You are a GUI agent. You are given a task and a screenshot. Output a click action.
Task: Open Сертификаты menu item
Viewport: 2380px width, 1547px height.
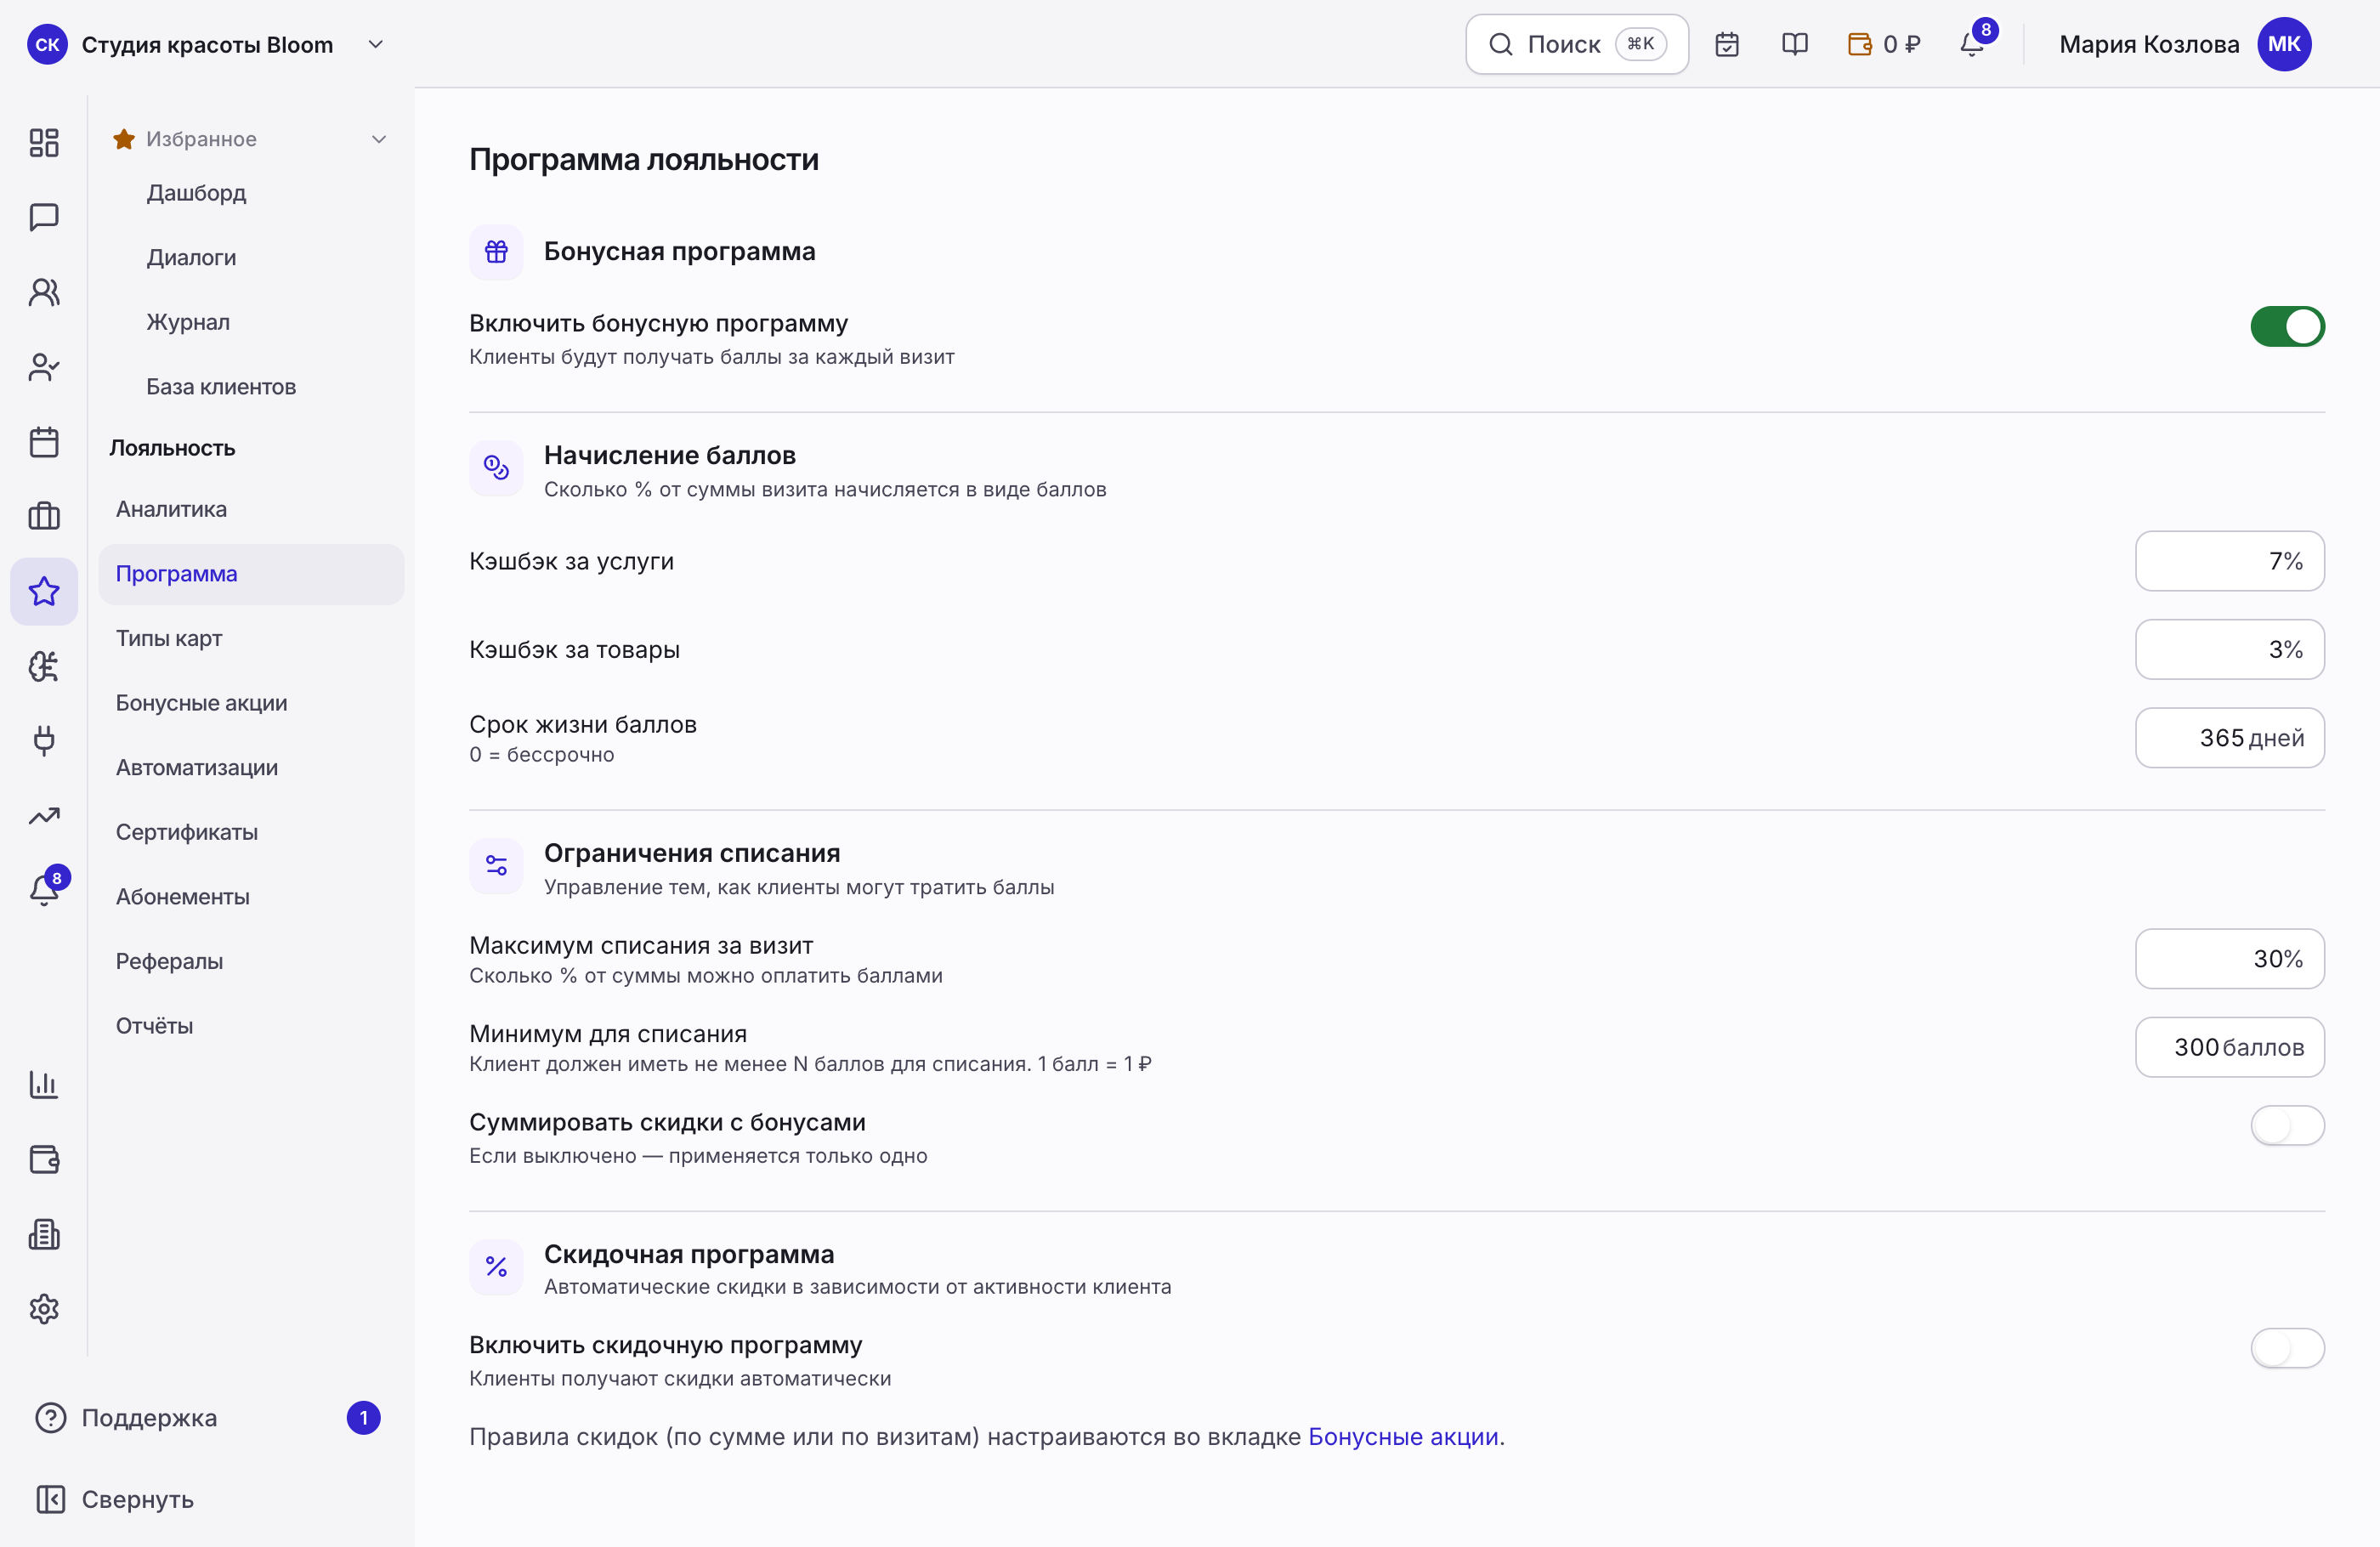(x=251, y=832)
